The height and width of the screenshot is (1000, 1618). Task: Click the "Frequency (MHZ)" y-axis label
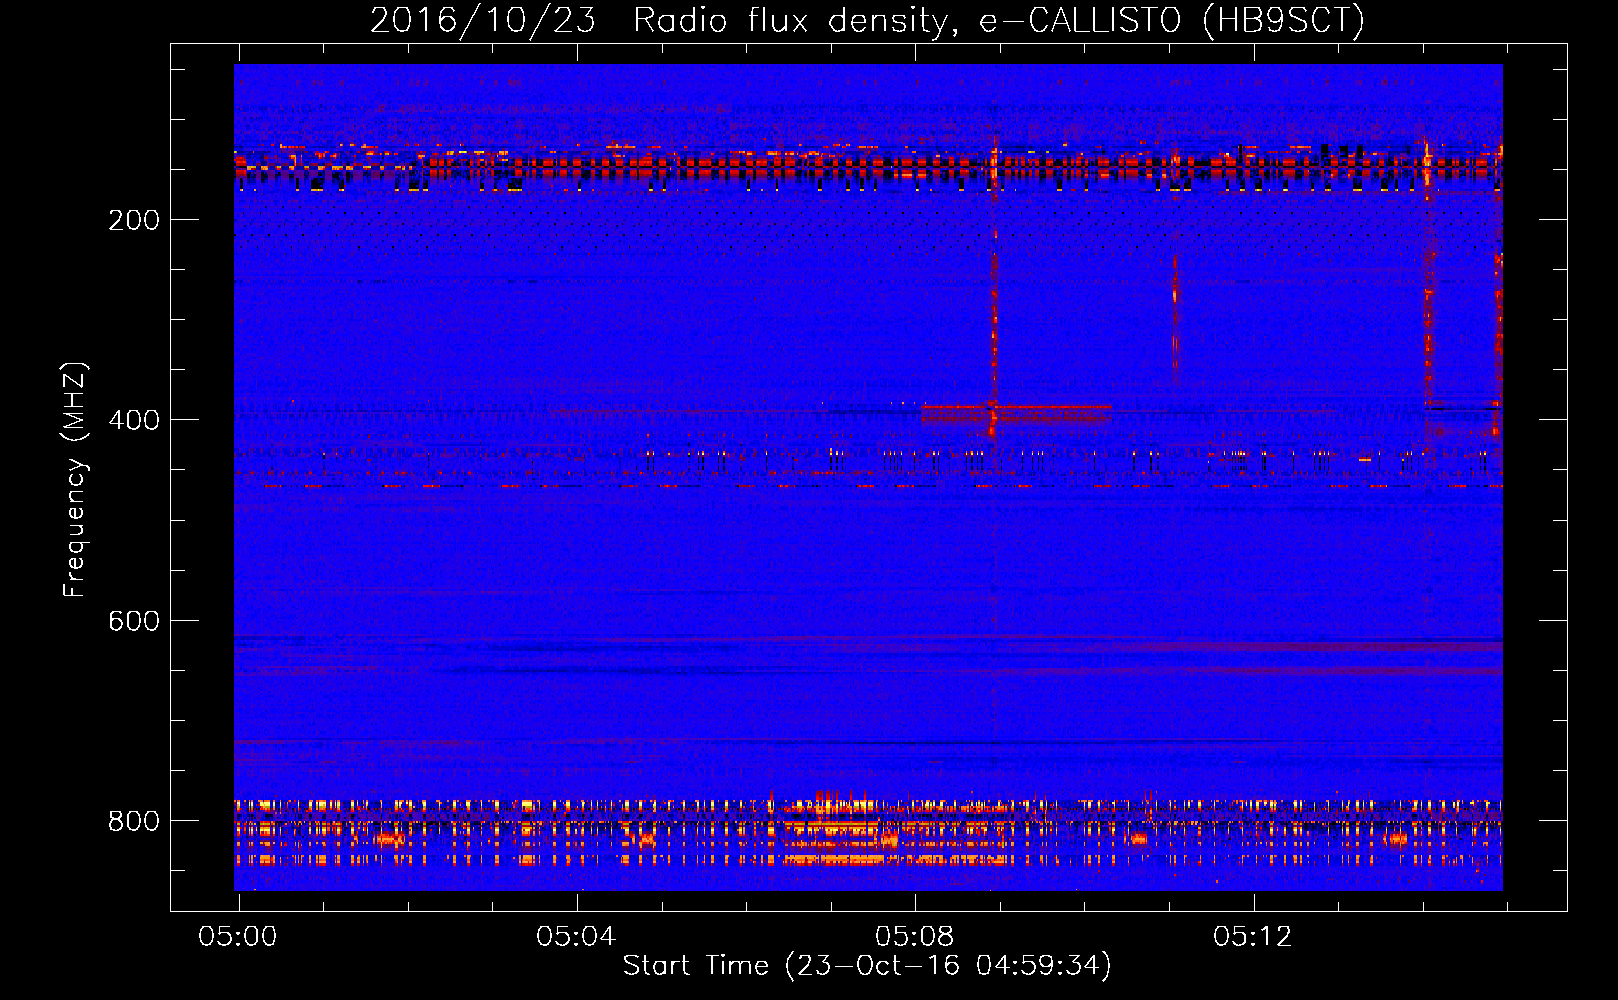coord(75,480)
